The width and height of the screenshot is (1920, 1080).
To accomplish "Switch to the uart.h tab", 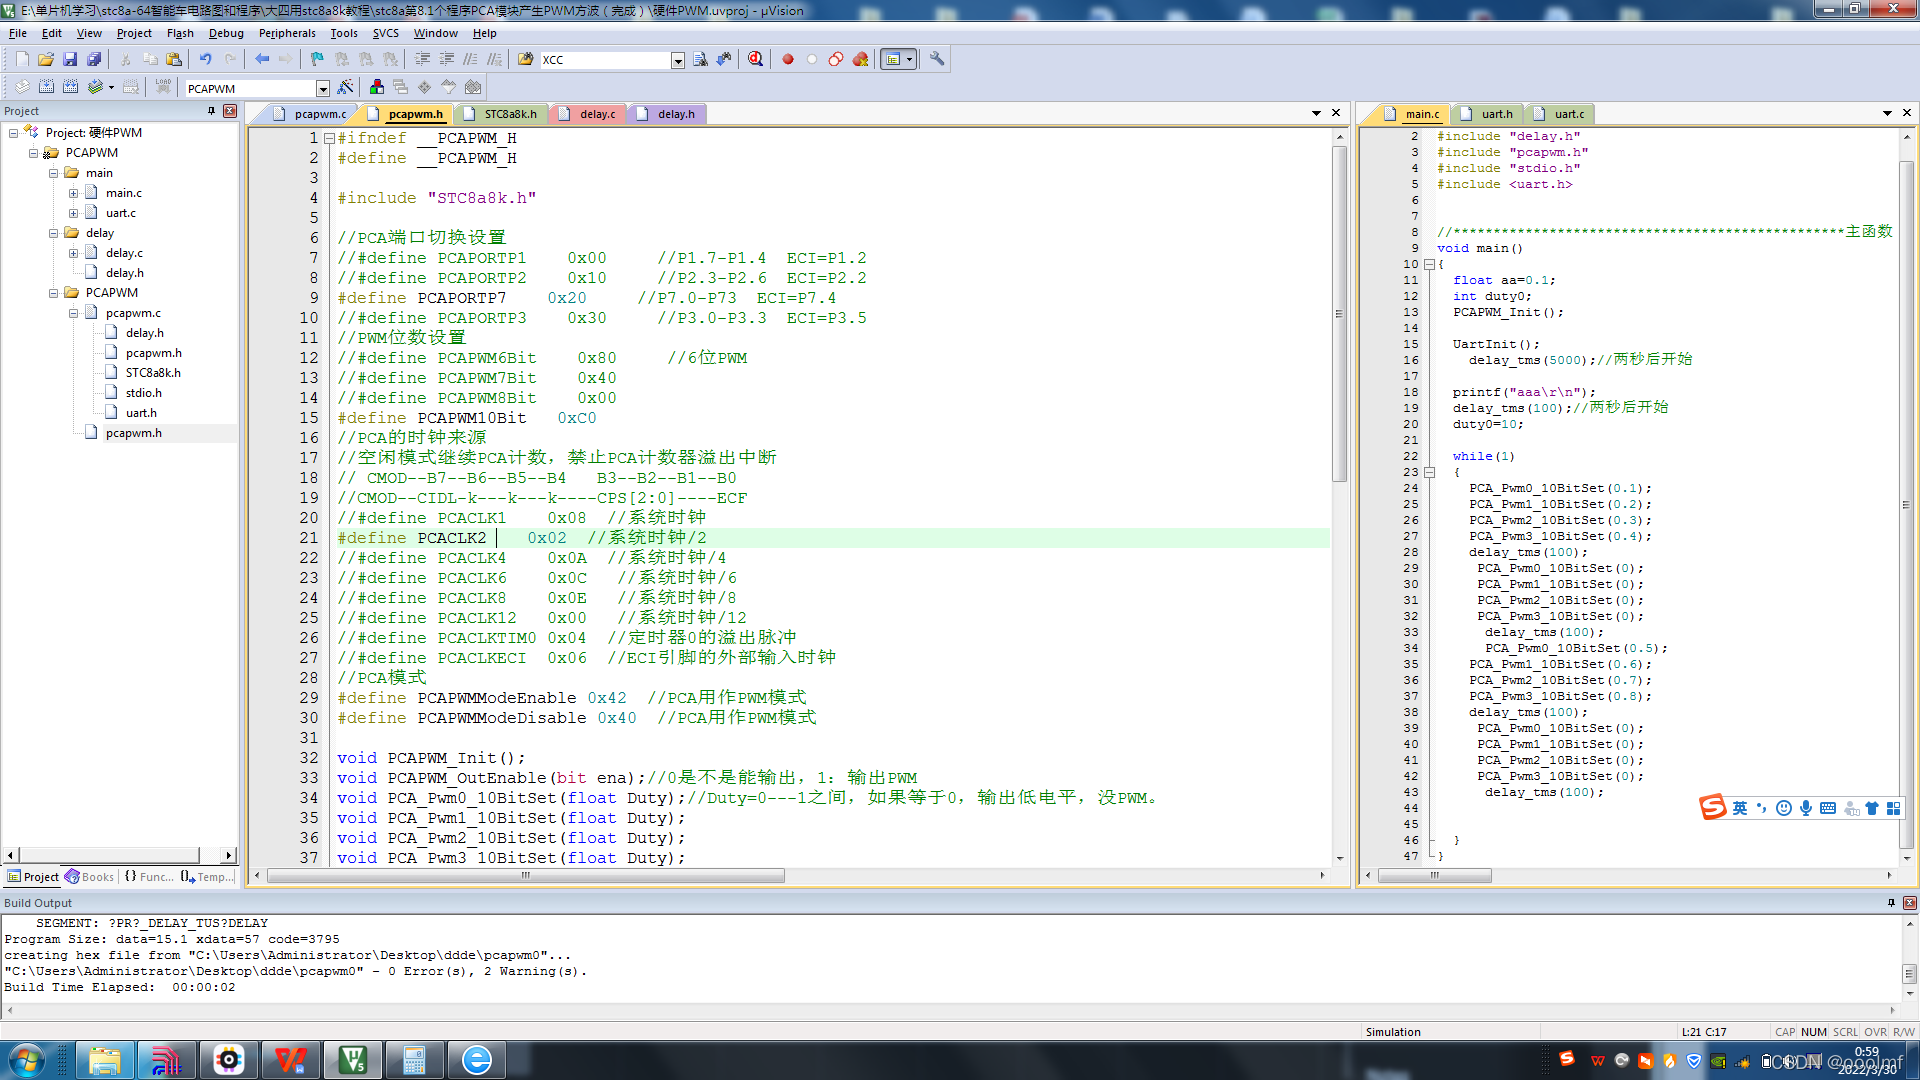I will [x=1487, y=114].
